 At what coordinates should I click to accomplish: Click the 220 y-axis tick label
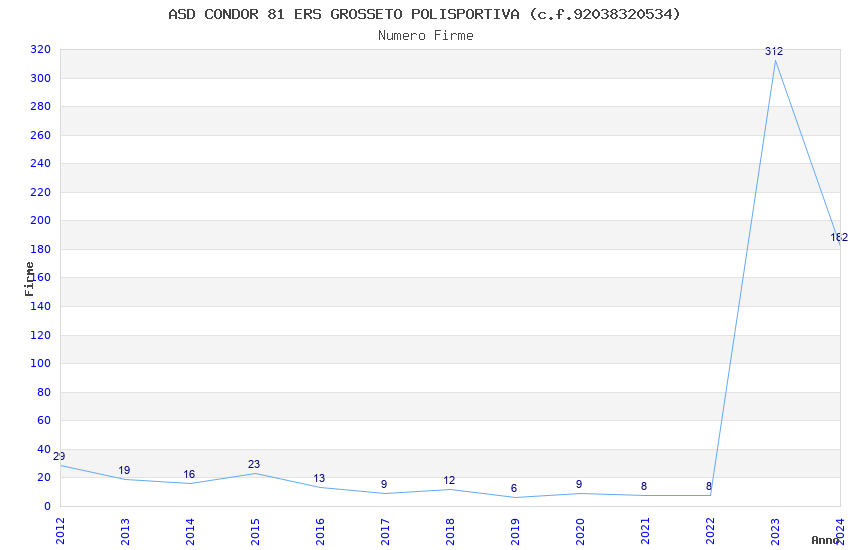[x=41, y=192]
